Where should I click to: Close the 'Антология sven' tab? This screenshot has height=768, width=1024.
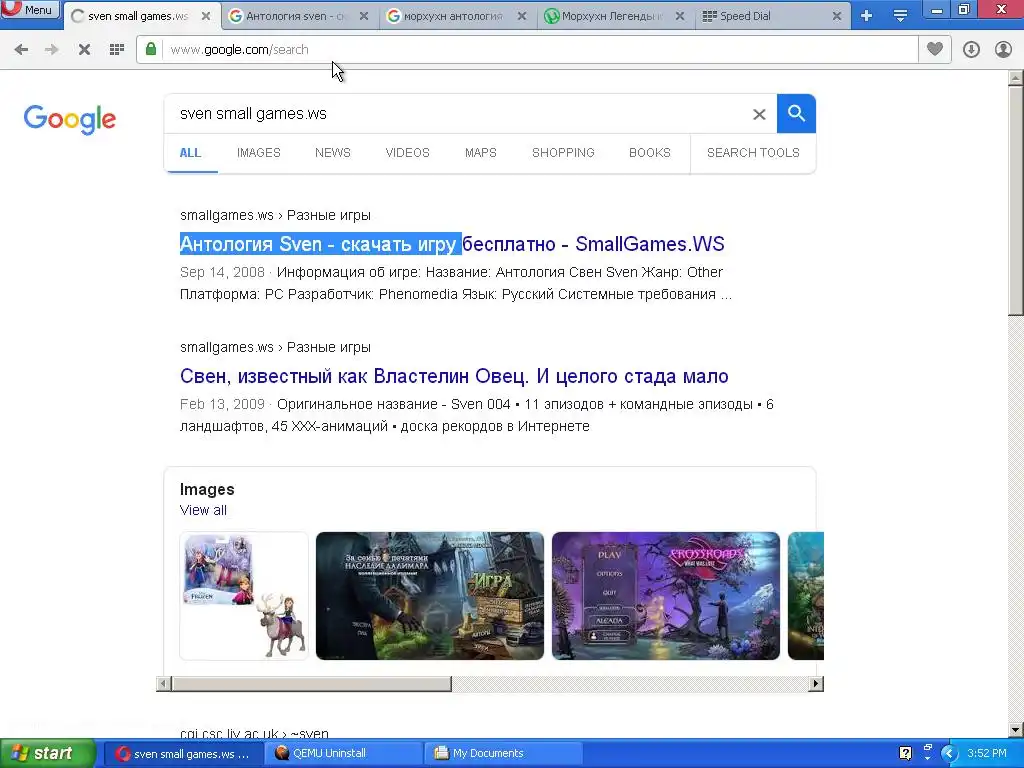[x=364, y=16]
